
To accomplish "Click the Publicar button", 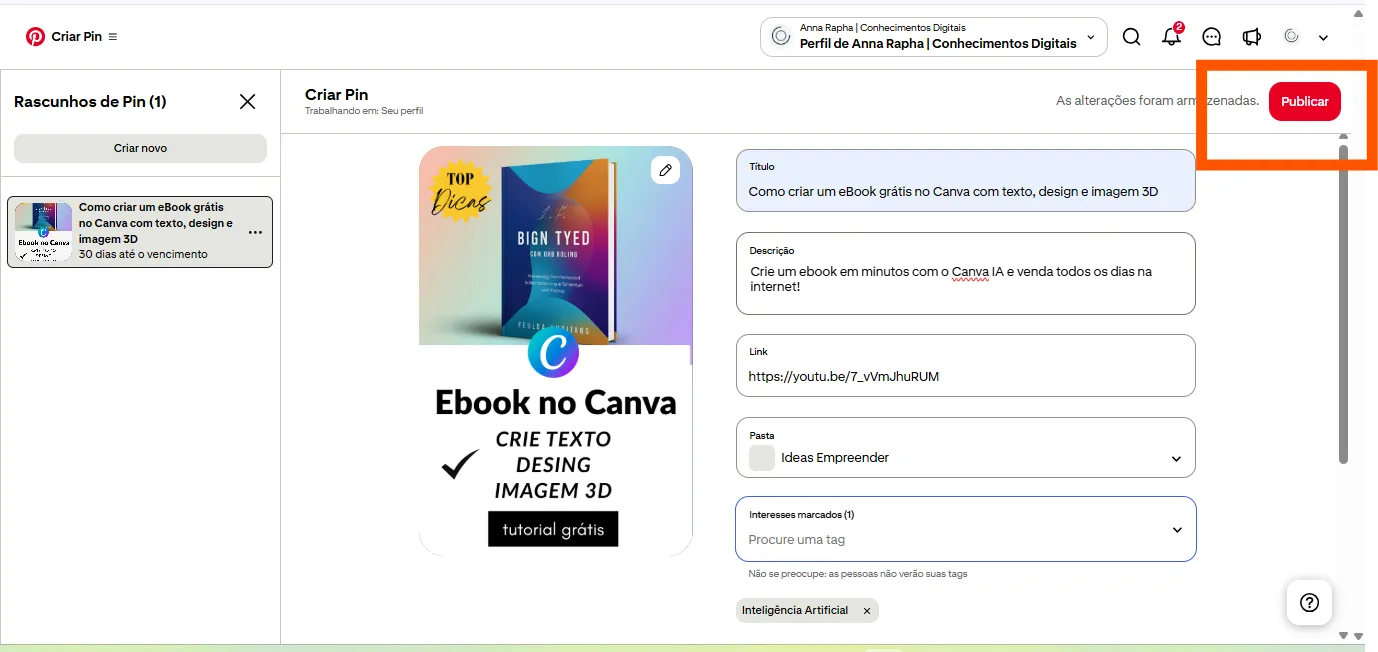I will tap(1305, 101).
